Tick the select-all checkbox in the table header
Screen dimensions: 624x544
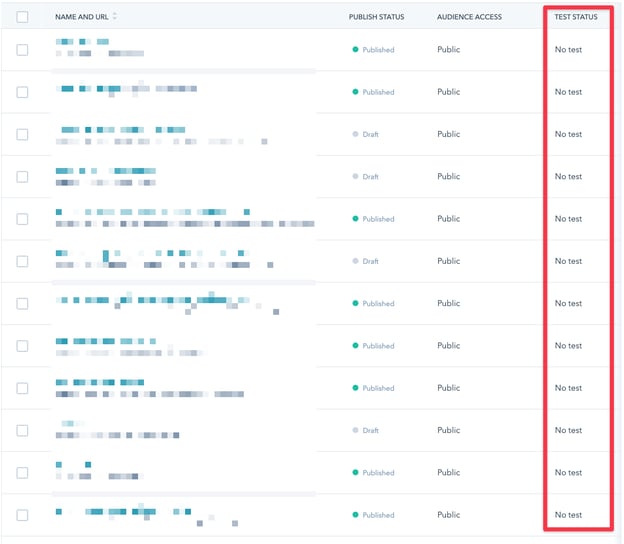point(23,17)
